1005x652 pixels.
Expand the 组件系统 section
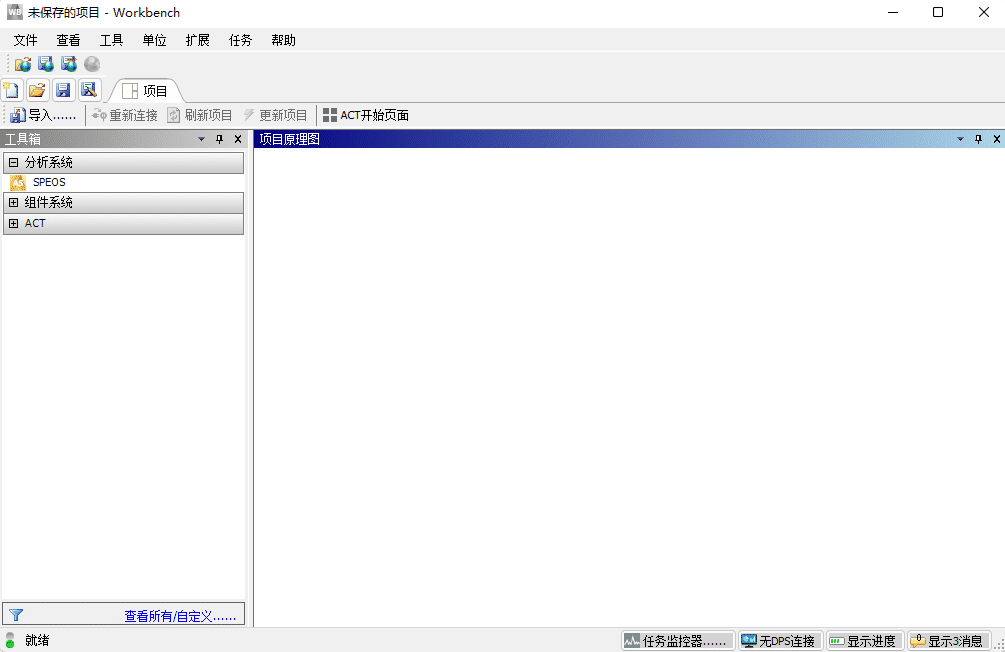tap(14, 203)
